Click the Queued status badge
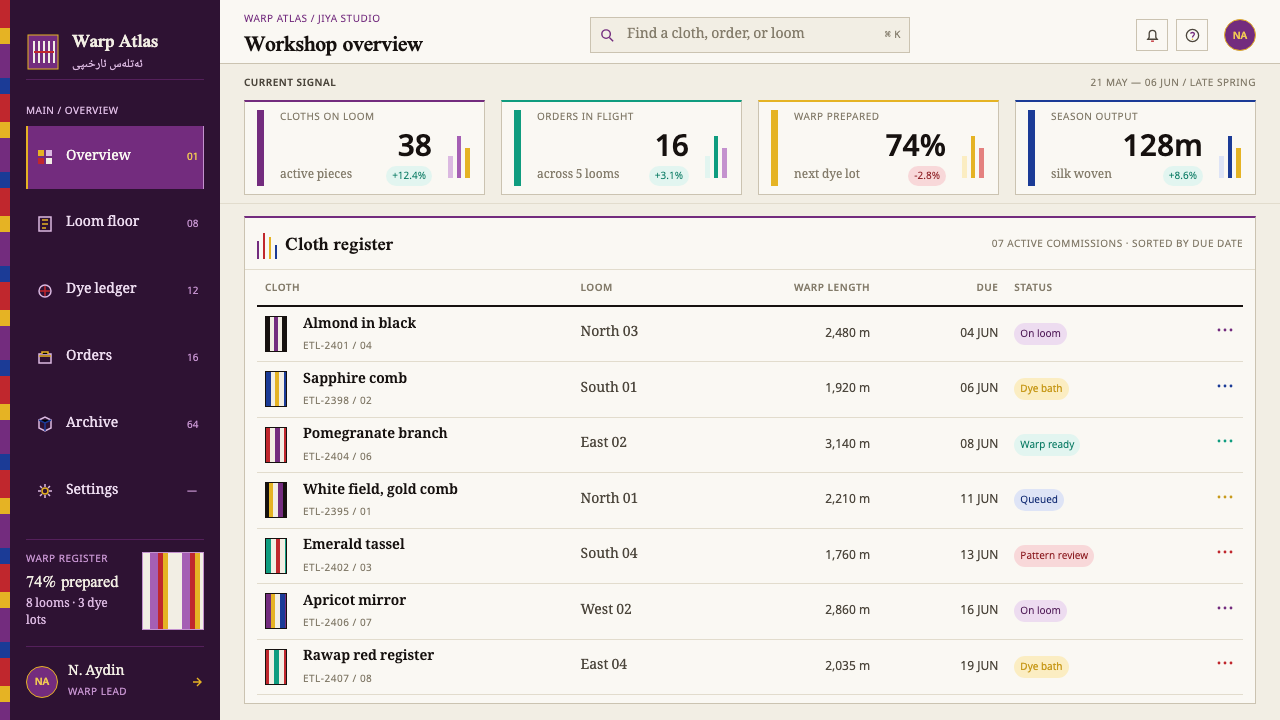 click(1038, 500)
